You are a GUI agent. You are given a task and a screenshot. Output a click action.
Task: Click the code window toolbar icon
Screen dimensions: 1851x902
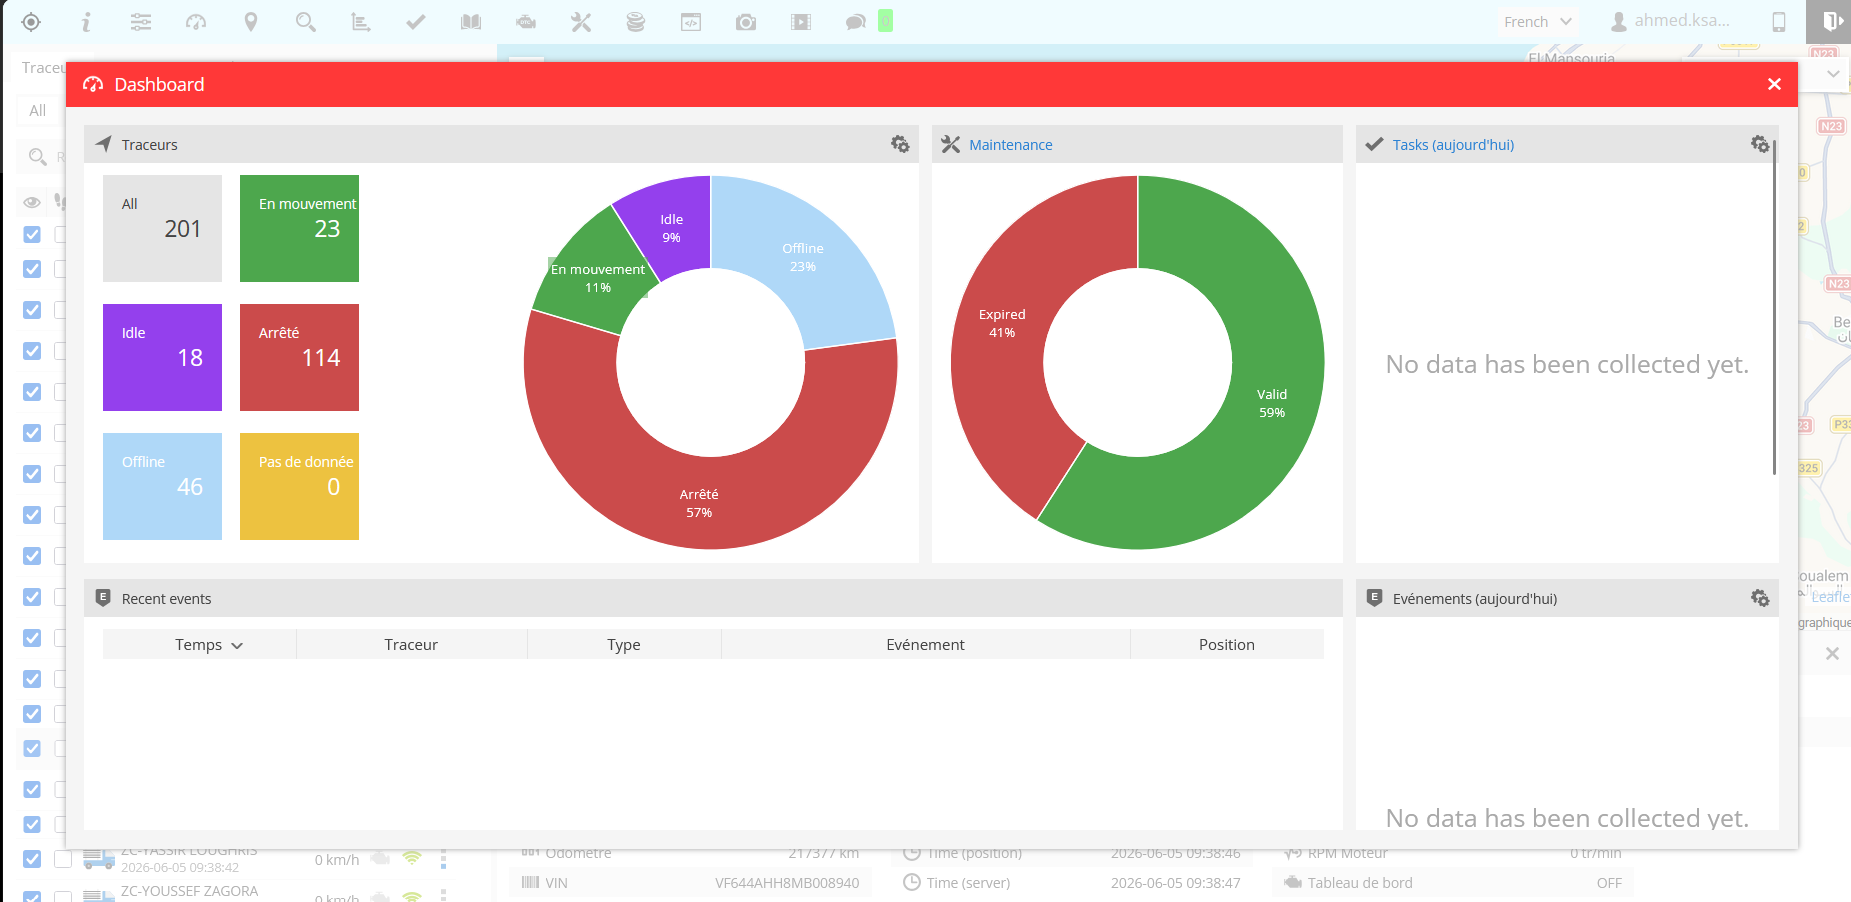coord(691,22)
